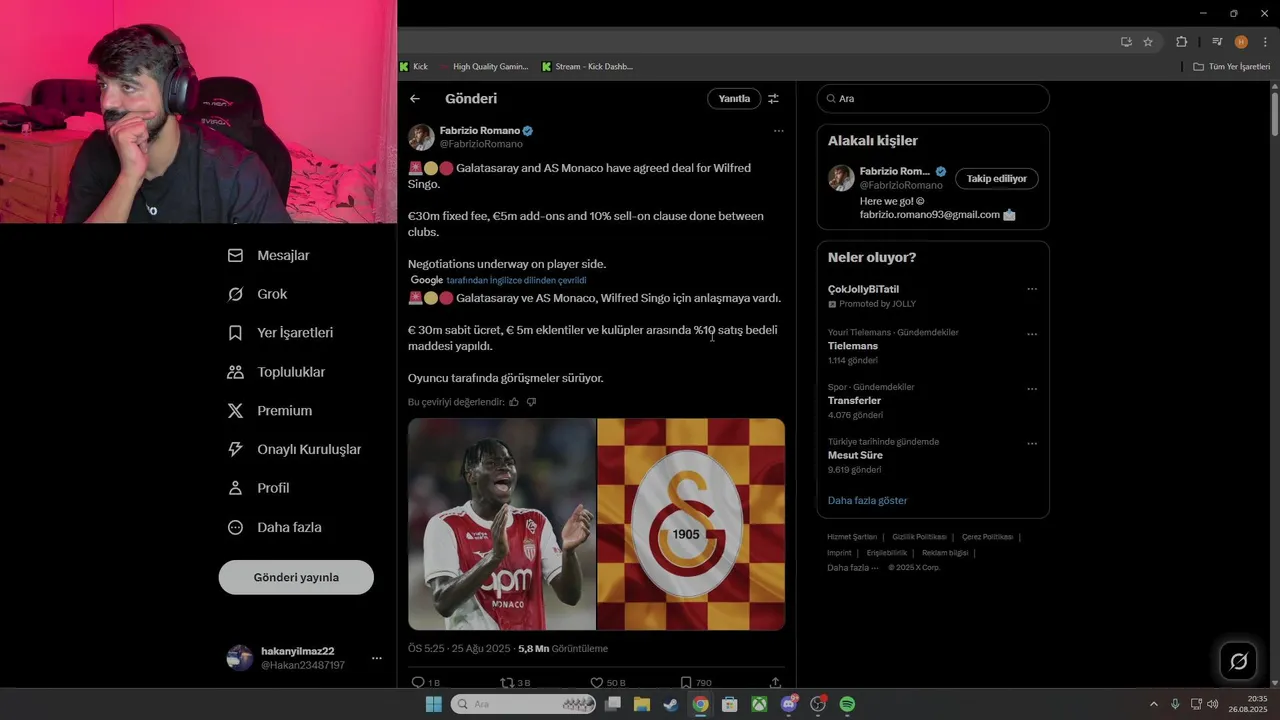Click the taskbar search box
The image size is (1280, 720).
tap(523, 704)
